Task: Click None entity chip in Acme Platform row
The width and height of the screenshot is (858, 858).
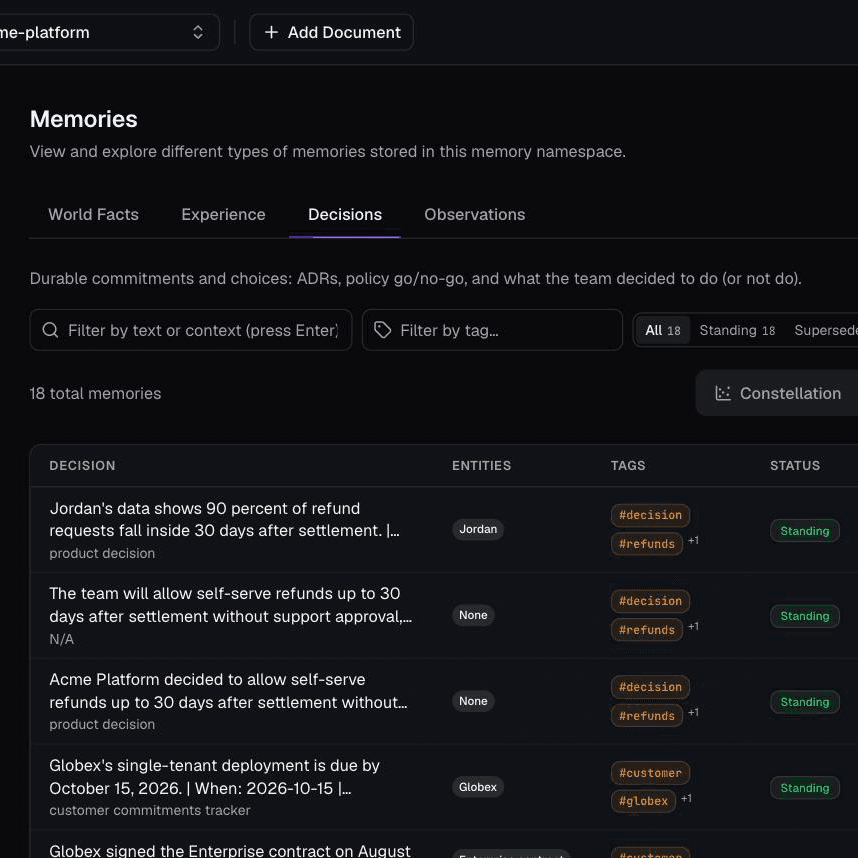Action: (x=473, y=701)
